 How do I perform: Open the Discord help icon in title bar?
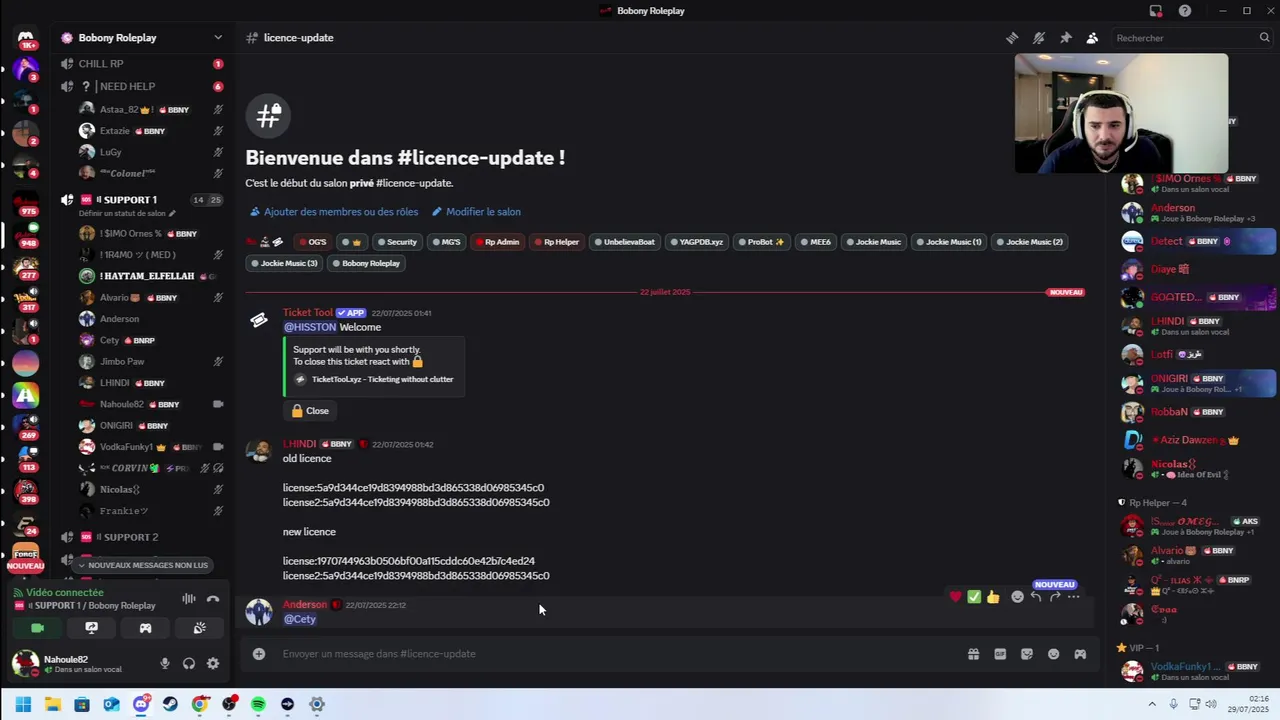(1185, 11)
